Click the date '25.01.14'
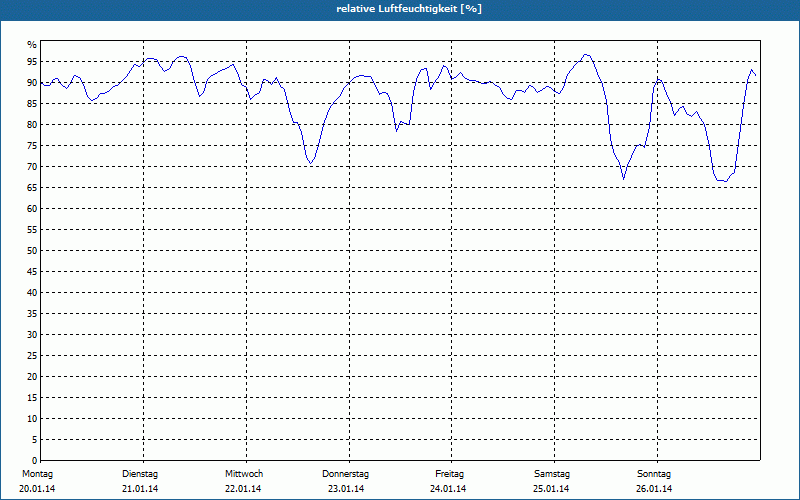Screen dimensions: 800x500 [x=551, y=489]
